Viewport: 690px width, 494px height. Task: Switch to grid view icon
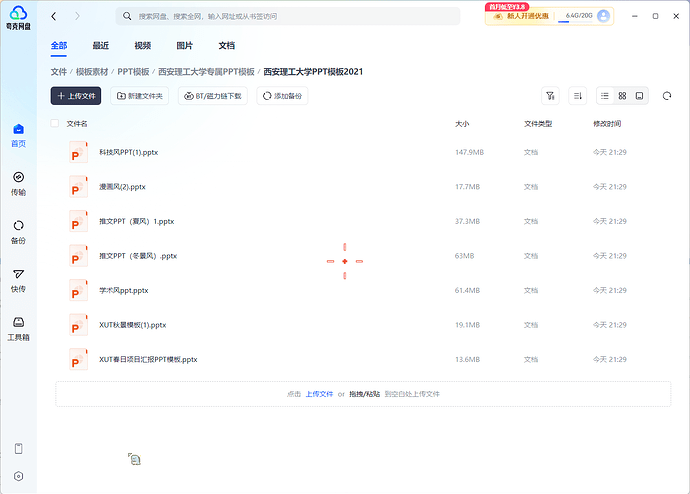pos(622,96)
